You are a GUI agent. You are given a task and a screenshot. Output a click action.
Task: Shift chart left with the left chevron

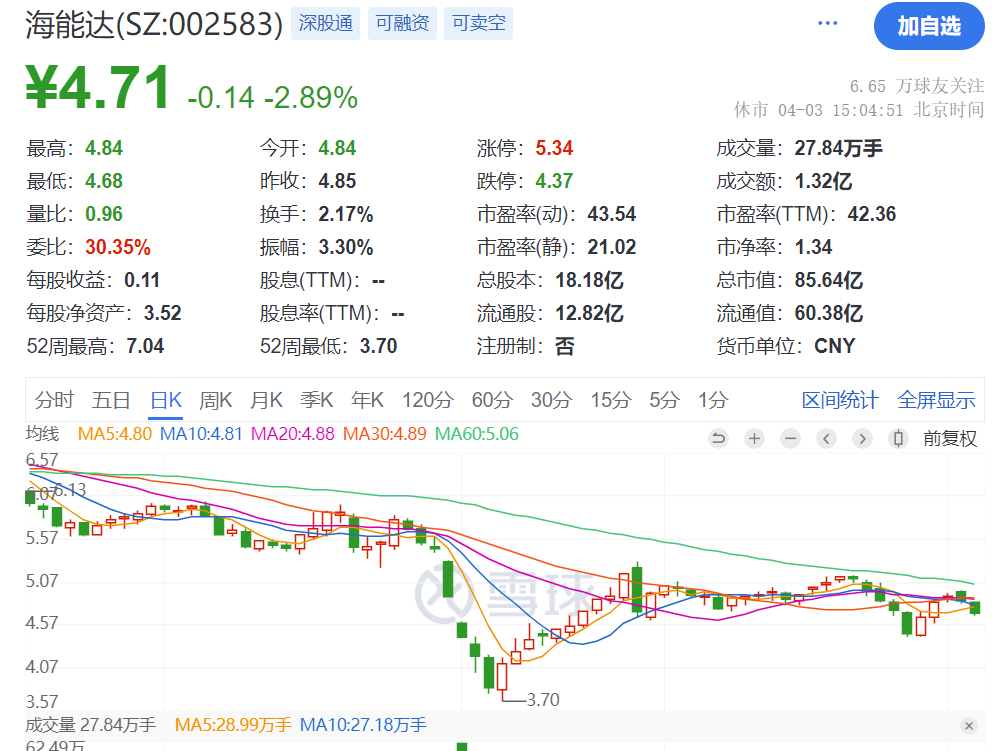826,438
